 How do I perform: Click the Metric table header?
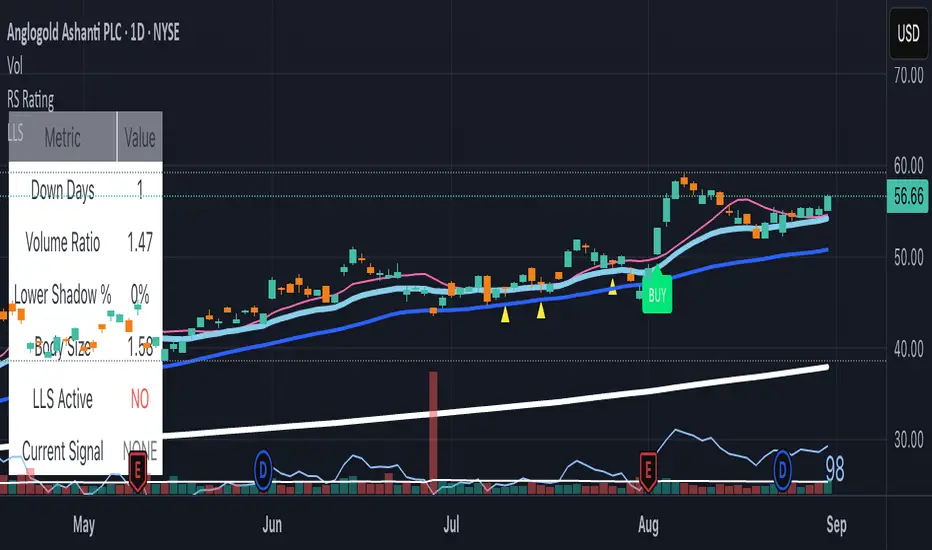[62, 137]
